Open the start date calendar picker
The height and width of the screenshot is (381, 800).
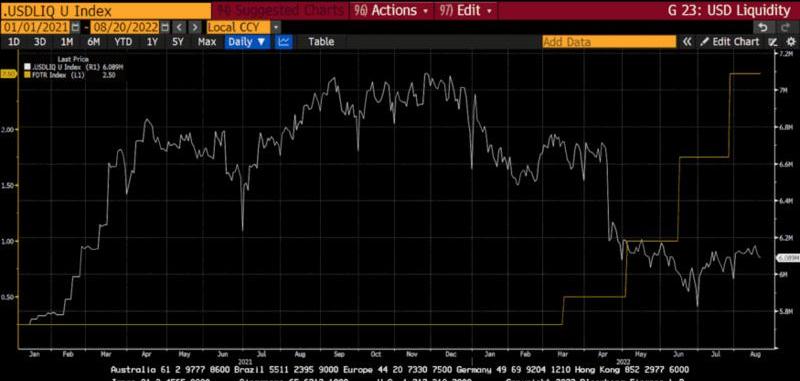tap(76, 27)
